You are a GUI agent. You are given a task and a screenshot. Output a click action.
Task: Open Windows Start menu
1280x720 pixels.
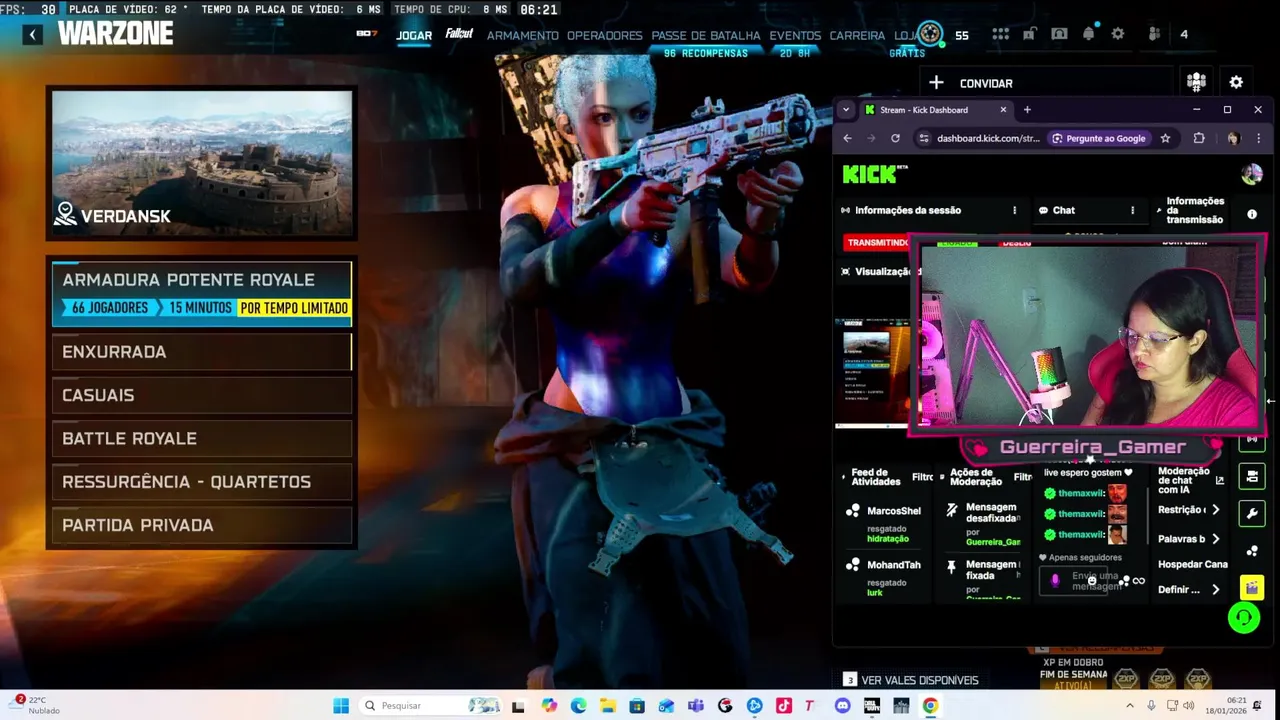[341, 706]
